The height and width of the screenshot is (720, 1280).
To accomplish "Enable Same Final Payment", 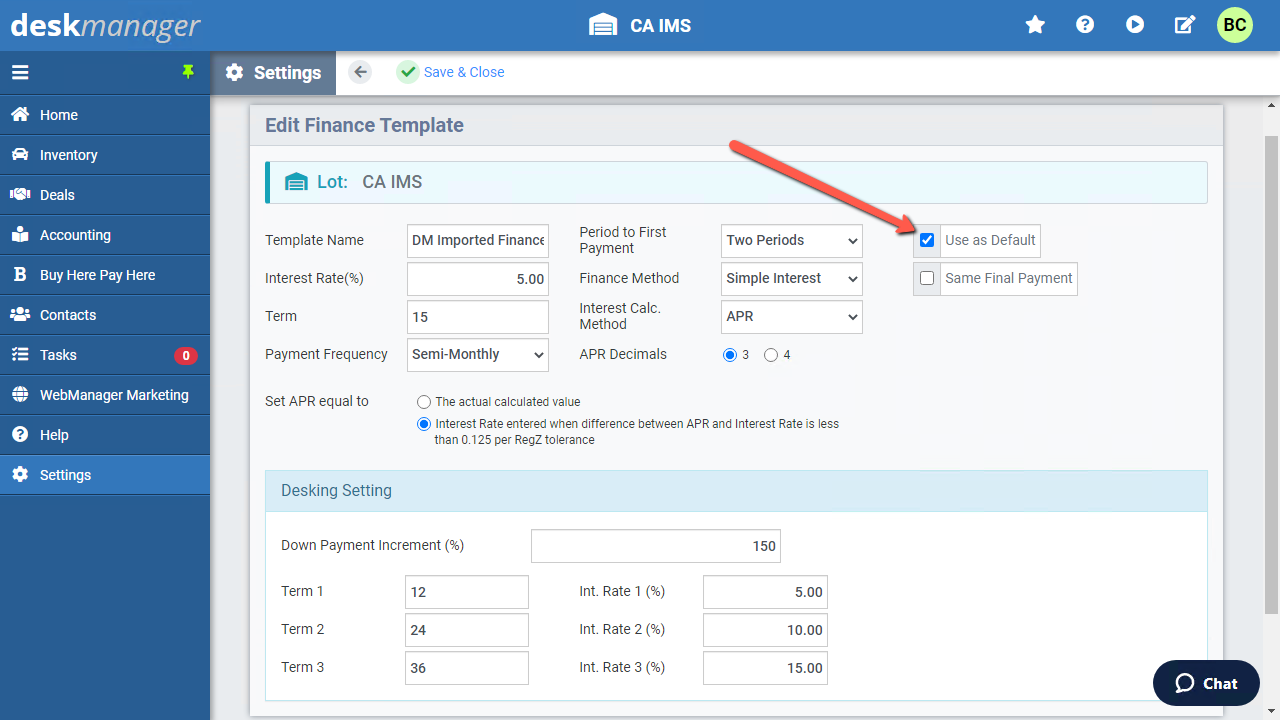I will (927, 278).
